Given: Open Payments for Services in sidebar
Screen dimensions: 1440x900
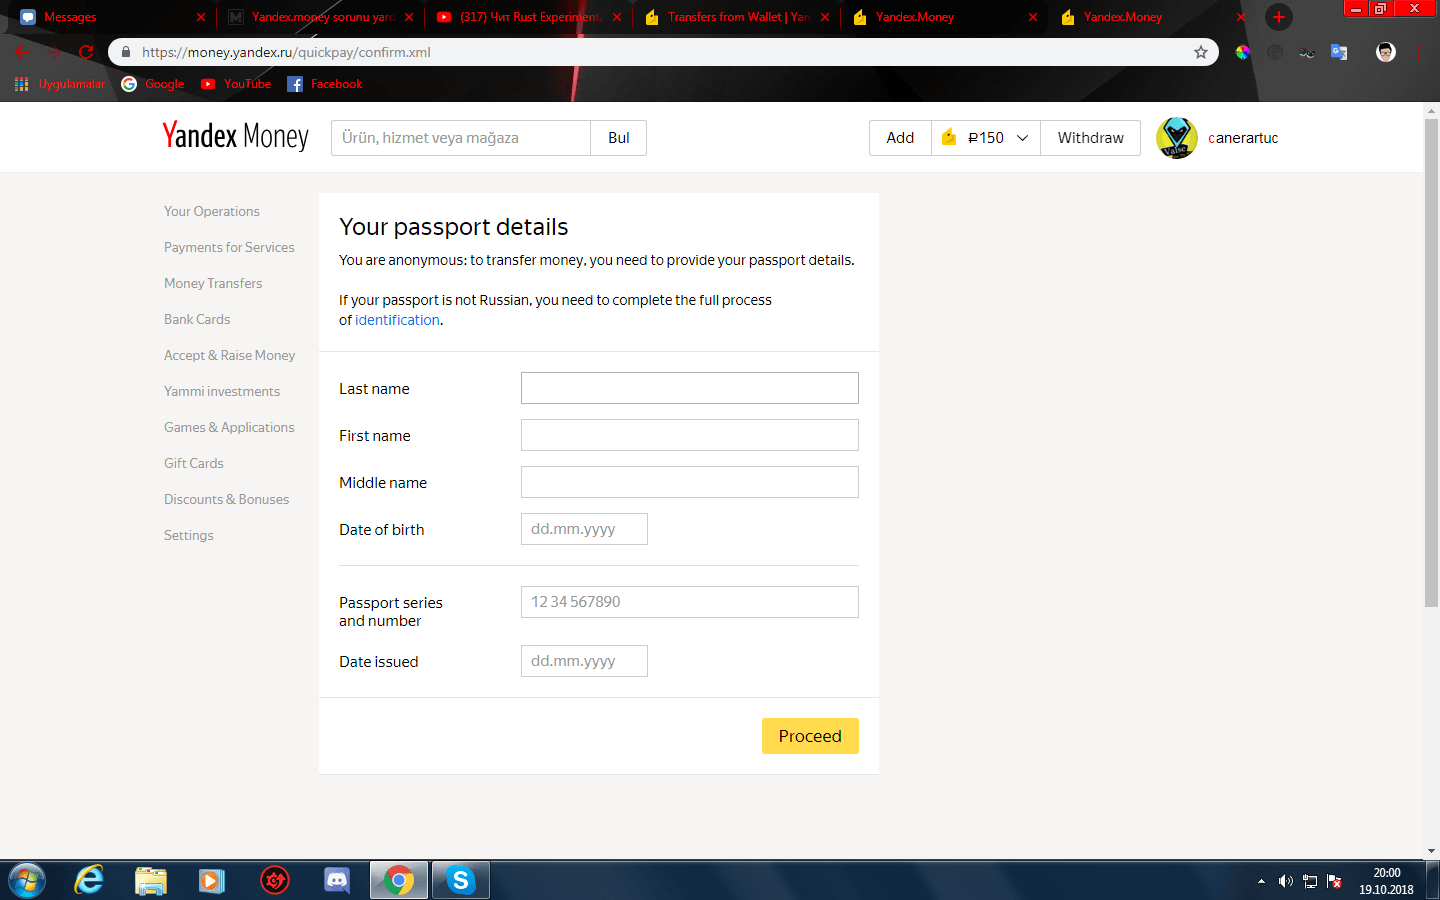Looking at the screenshot, I should click(229, 247).
